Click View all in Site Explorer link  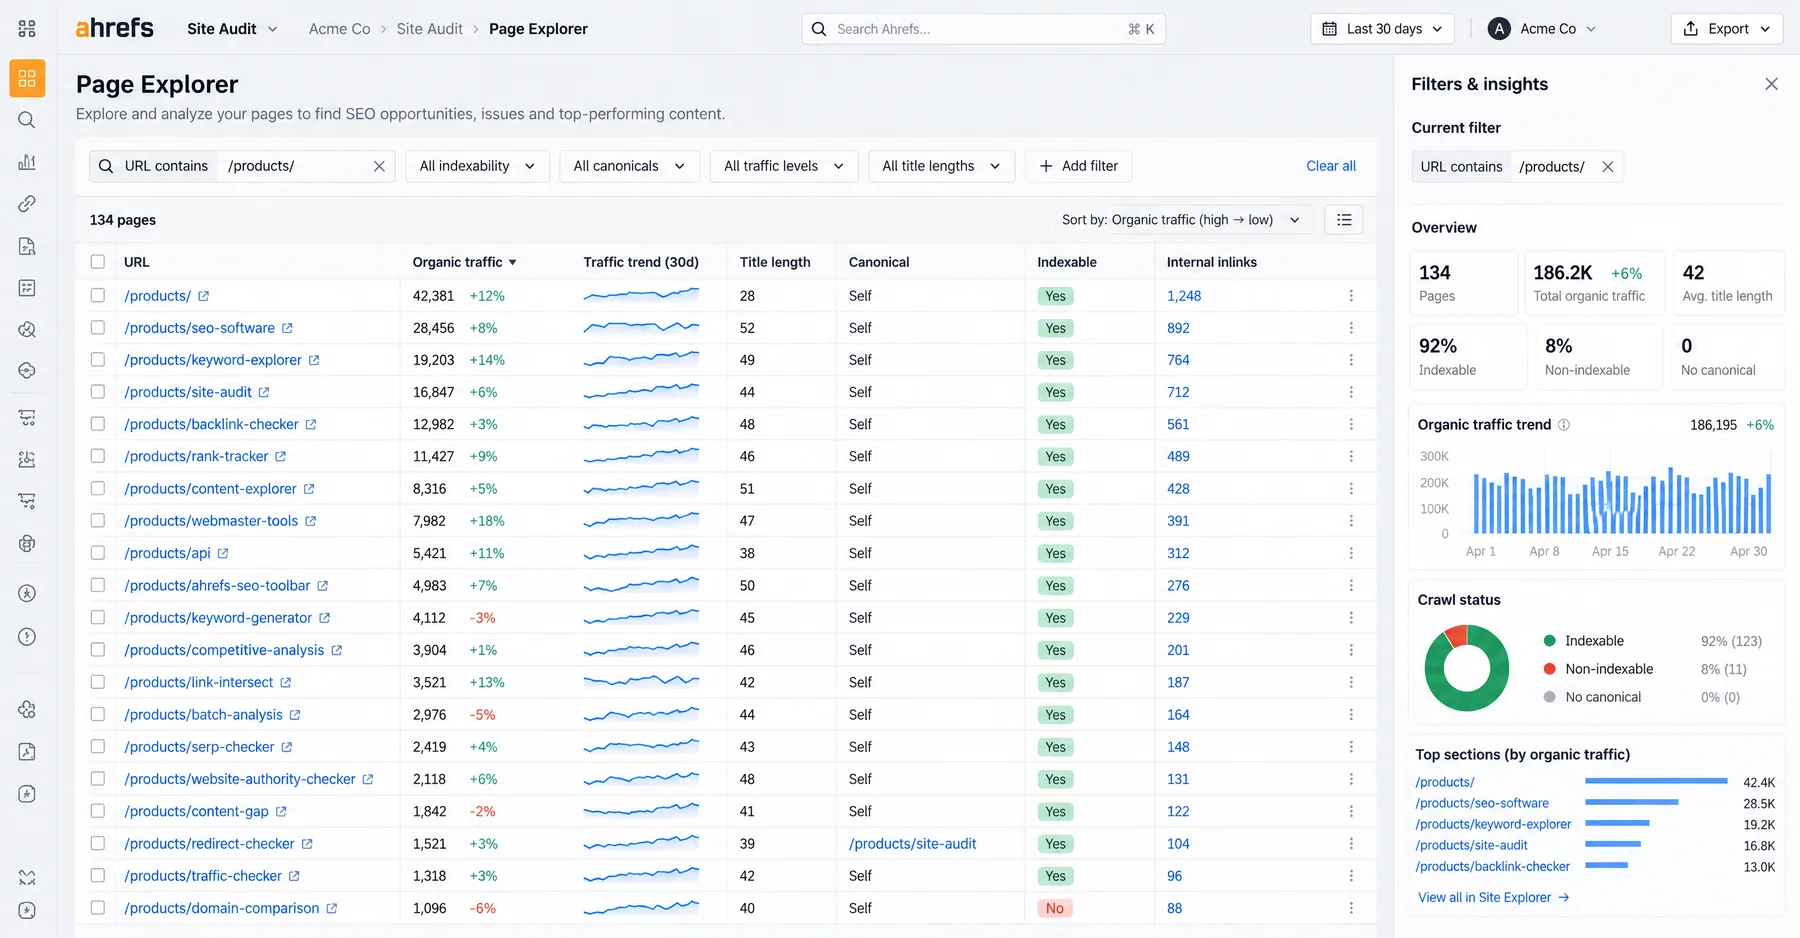pyautogui.click(x=1493, y=897)
